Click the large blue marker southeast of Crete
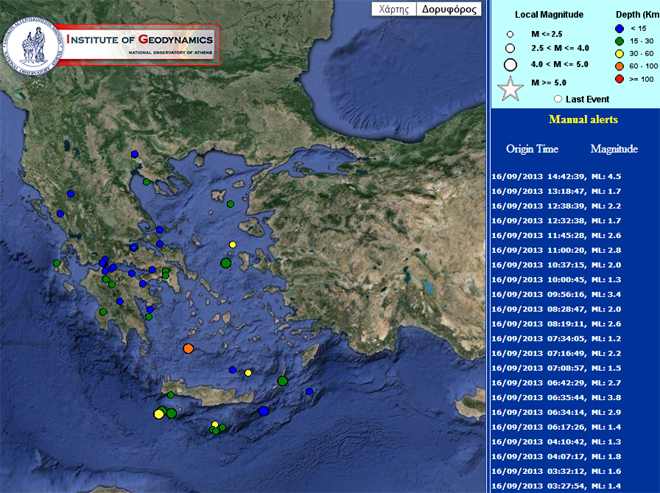 pos(264,411)
